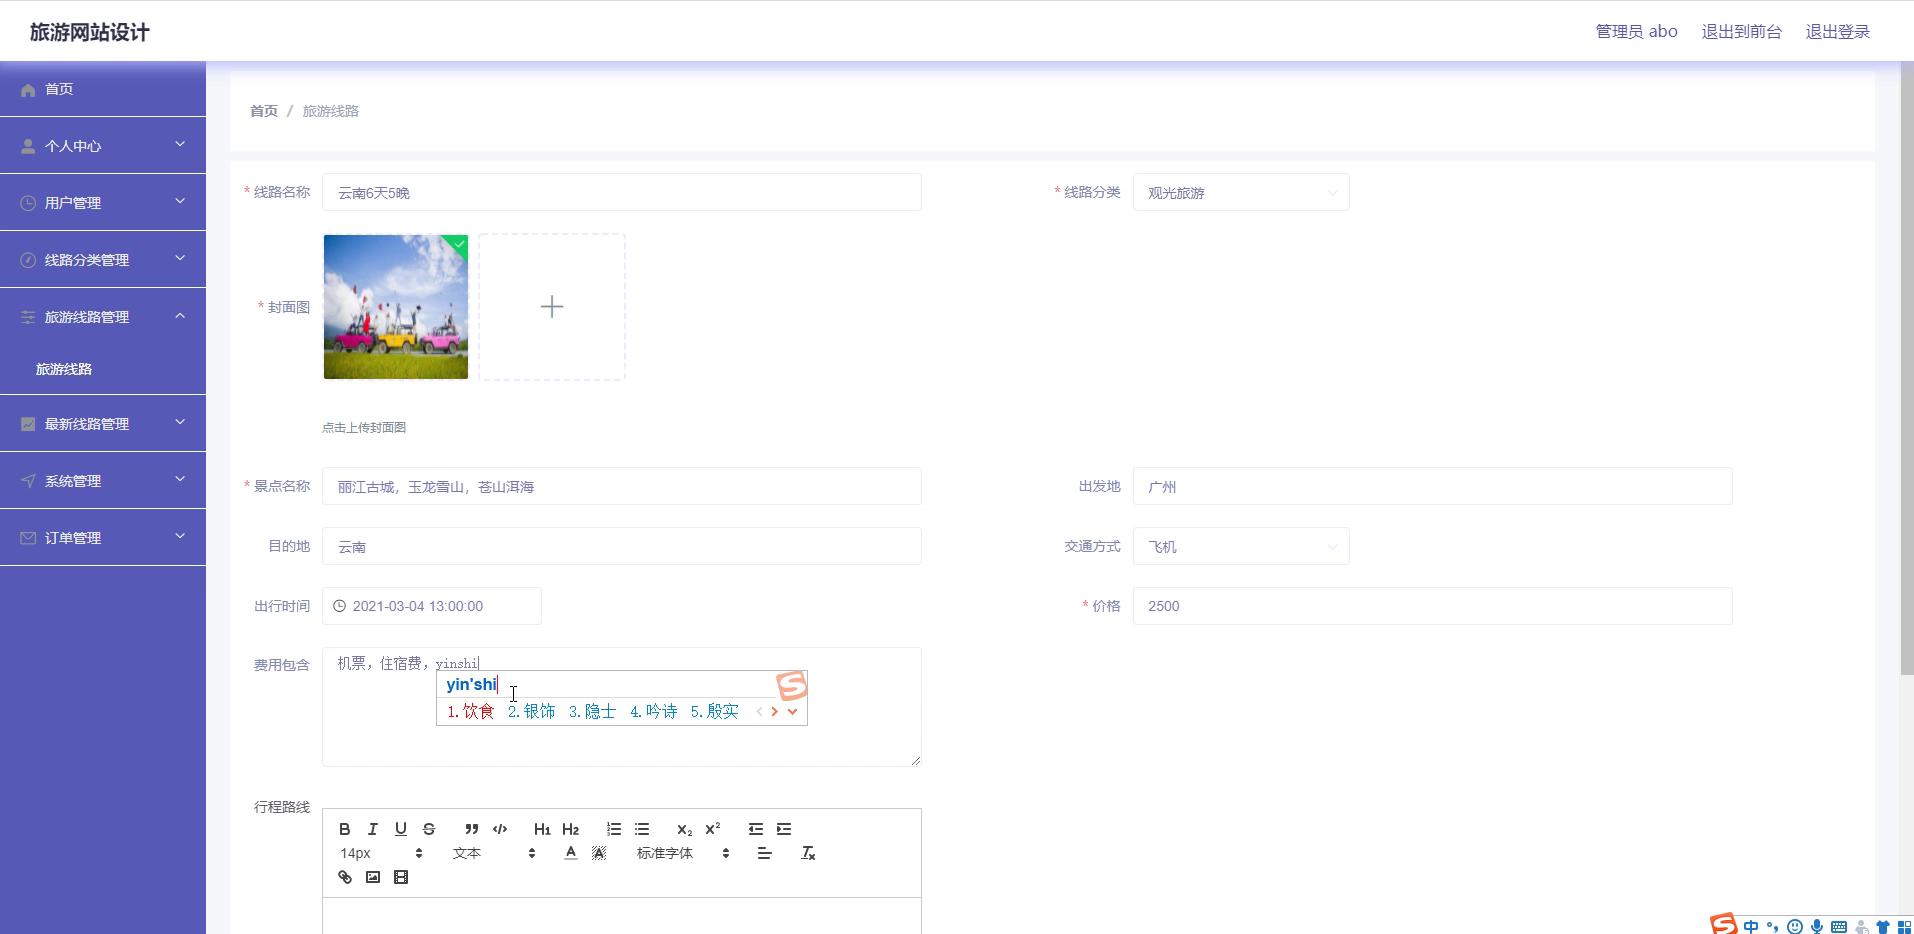
Task: Click the 首页 breadcrumb link
Action: point(264,111)
